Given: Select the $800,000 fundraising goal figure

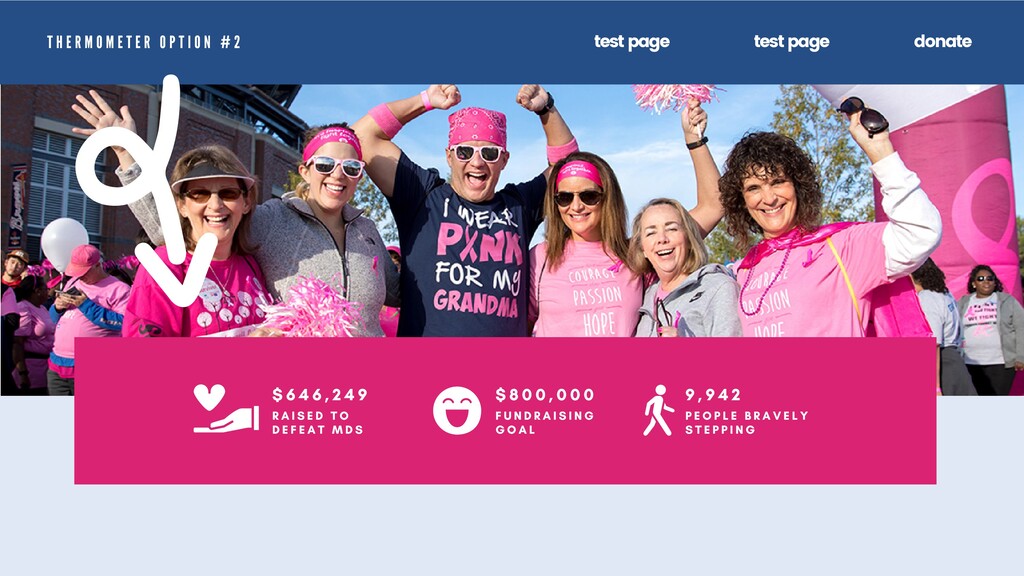Looking at the screenshot, I should (545, 394).
